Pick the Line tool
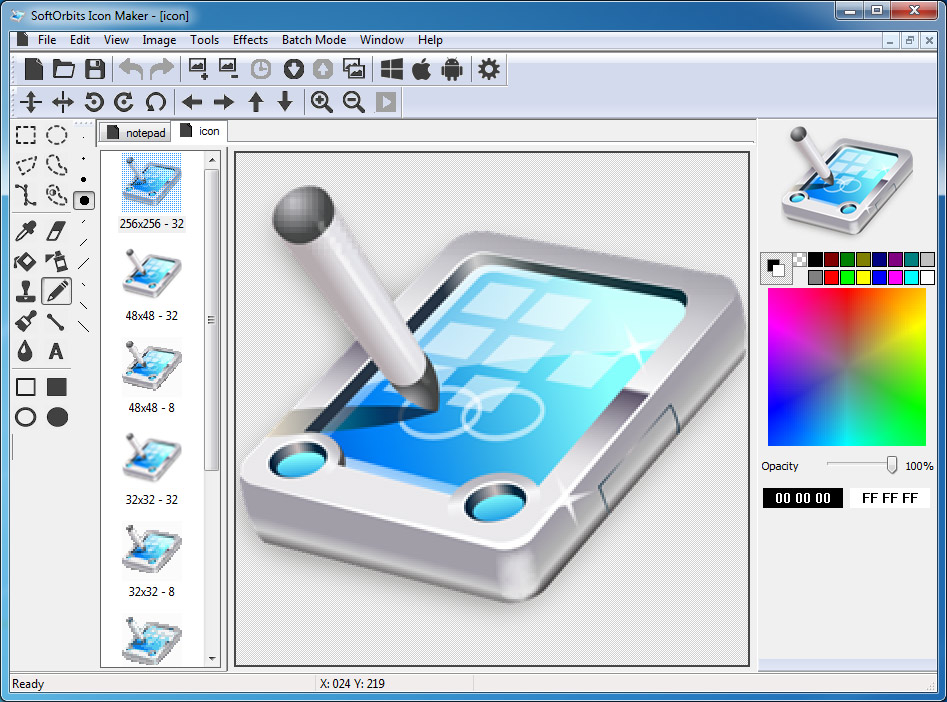Screen dimensions: 947x702 56,321
